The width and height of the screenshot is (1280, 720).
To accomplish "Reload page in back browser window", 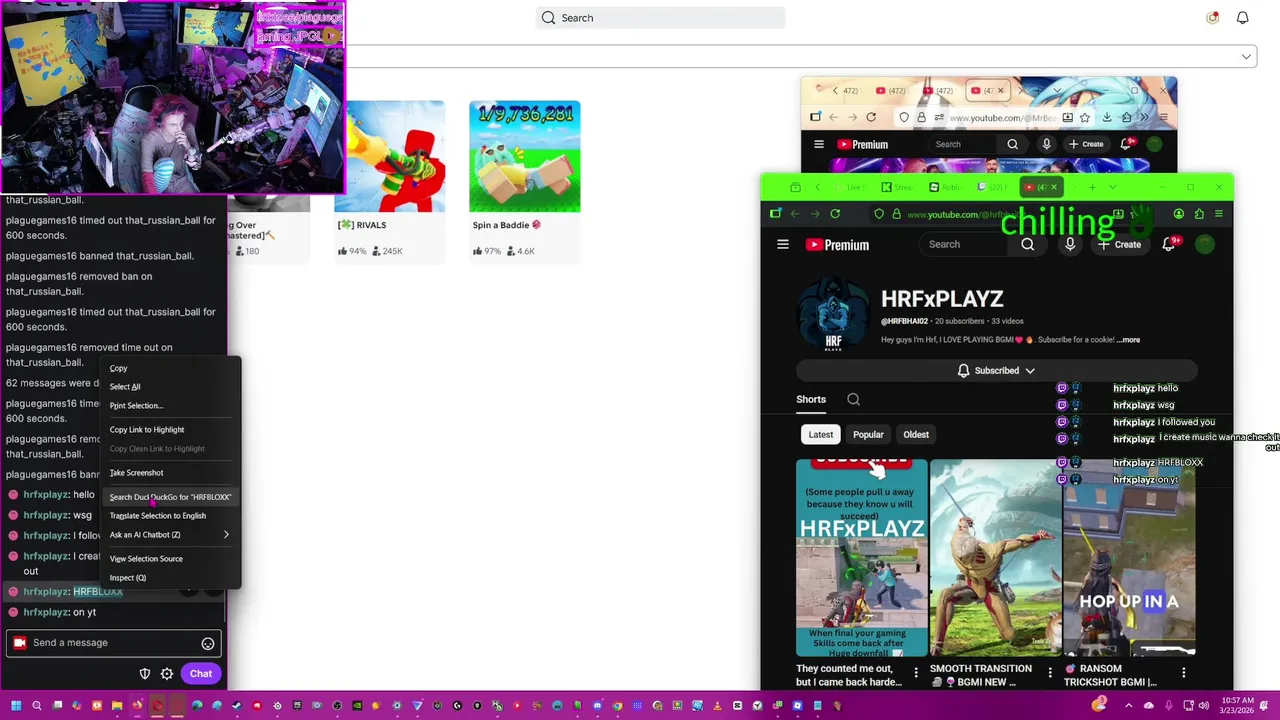I will pyautogui.click(x=871, y=118).
